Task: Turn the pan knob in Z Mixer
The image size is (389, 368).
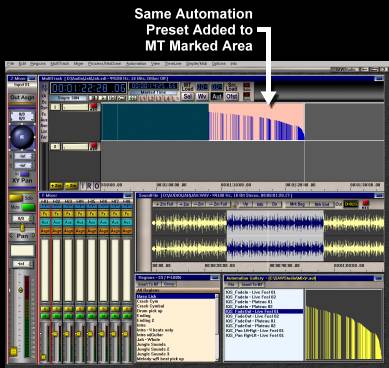Action: pos(22,137)
